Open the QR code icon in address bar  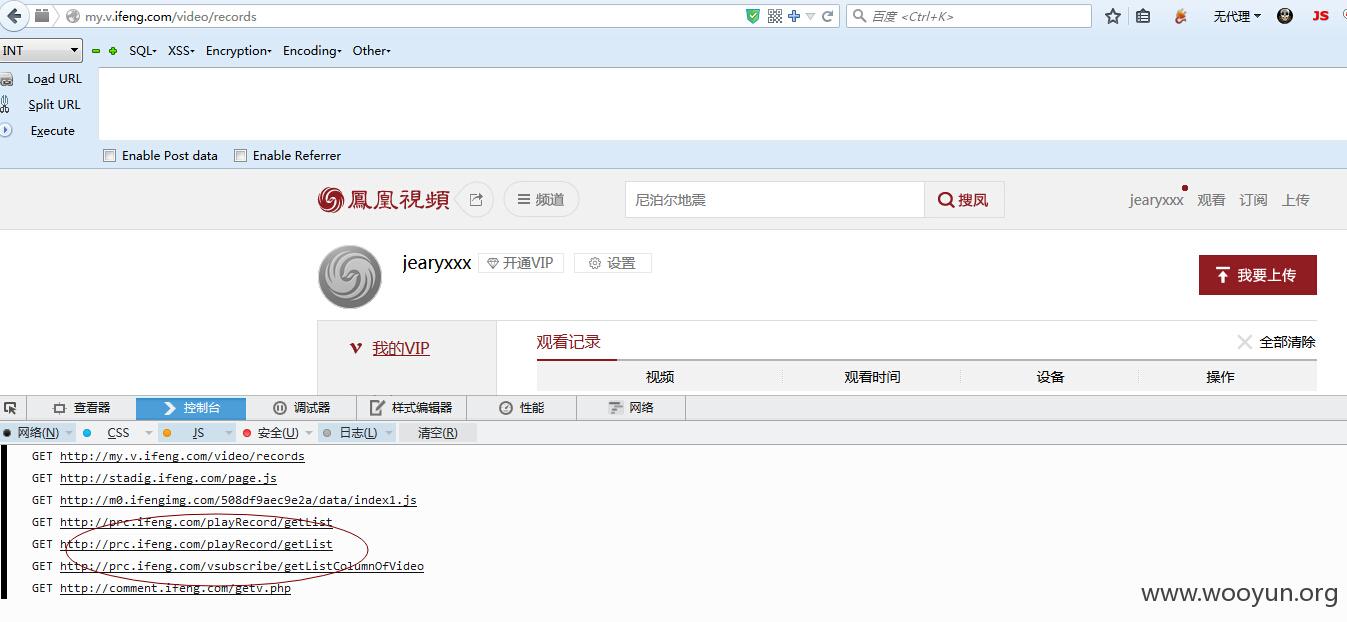pos(775,16)
